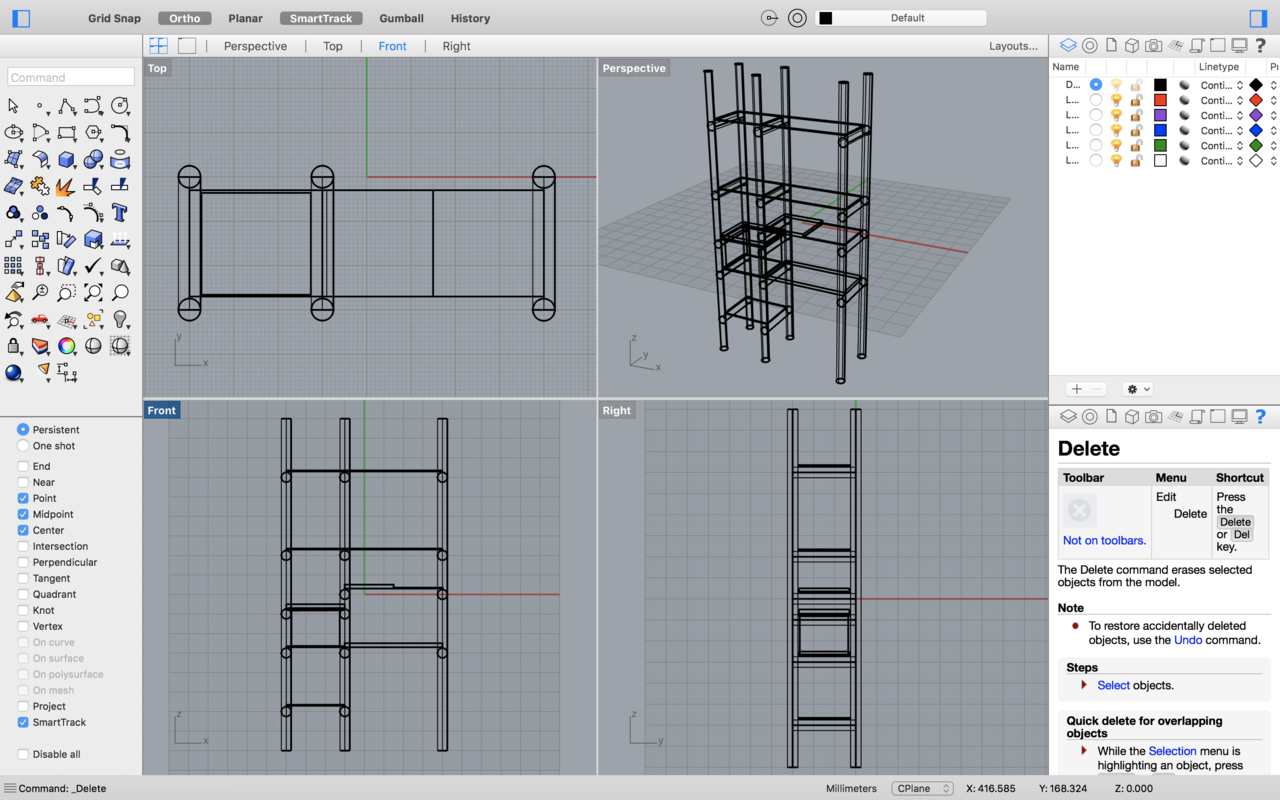
Task: Select the Text object tool
Action: [x=120, y=212]
